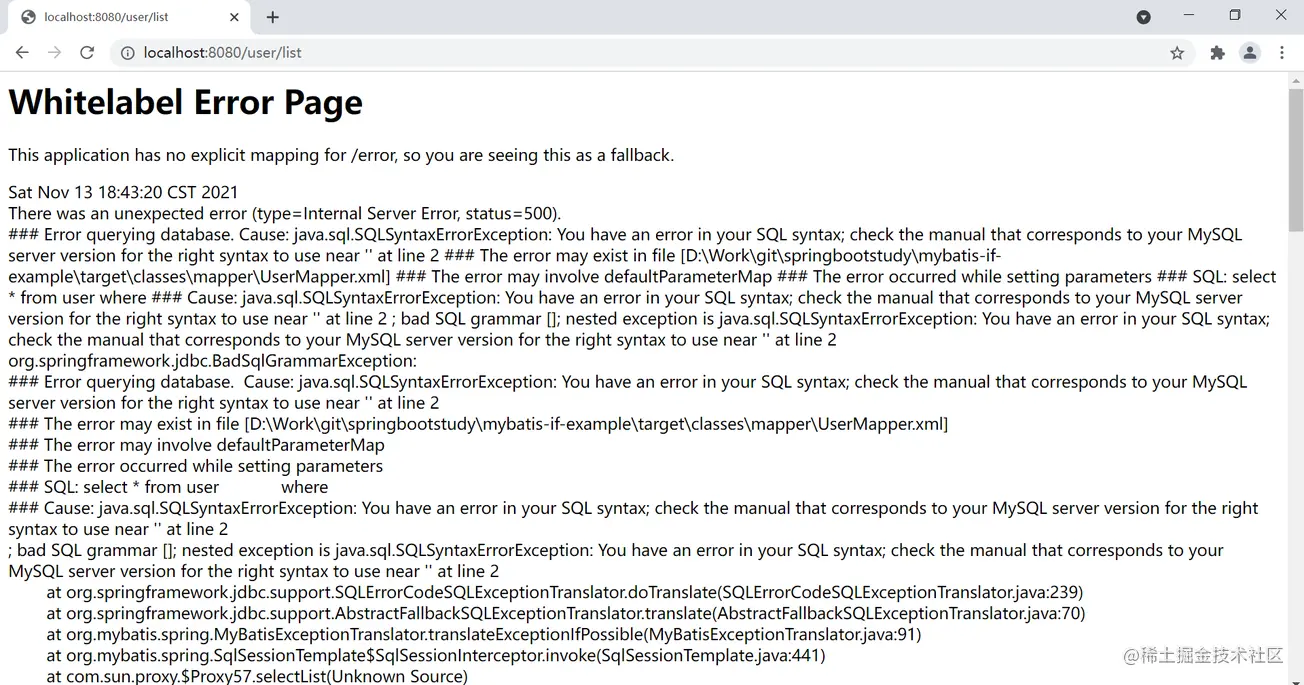The width and height of the screenshot is (1304, 685).
Task: Open the tab search dropdown arrow
Action: coord(1144,17)
